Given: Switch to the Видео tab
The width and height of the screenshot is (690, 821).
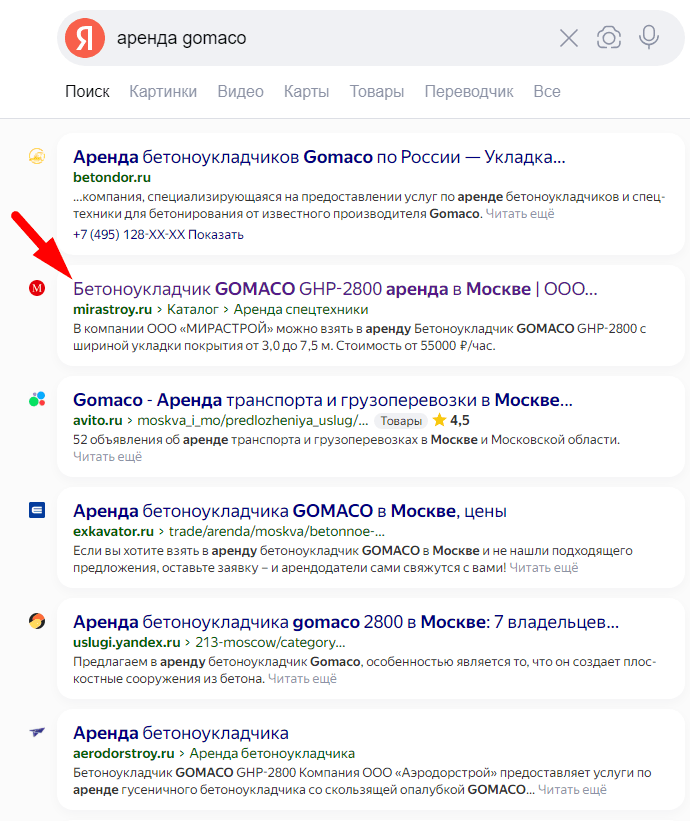Looking at the screenshot, I should click(240, 92).
